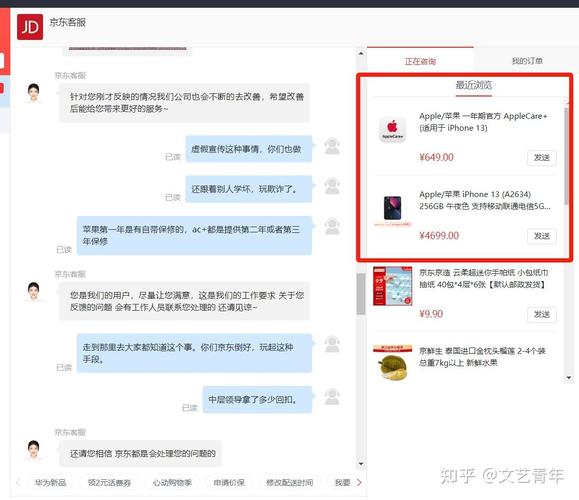Click product list scrollbar down arrow
The height and width of the screenshot is (500, 579).
[x=569, y=377]
